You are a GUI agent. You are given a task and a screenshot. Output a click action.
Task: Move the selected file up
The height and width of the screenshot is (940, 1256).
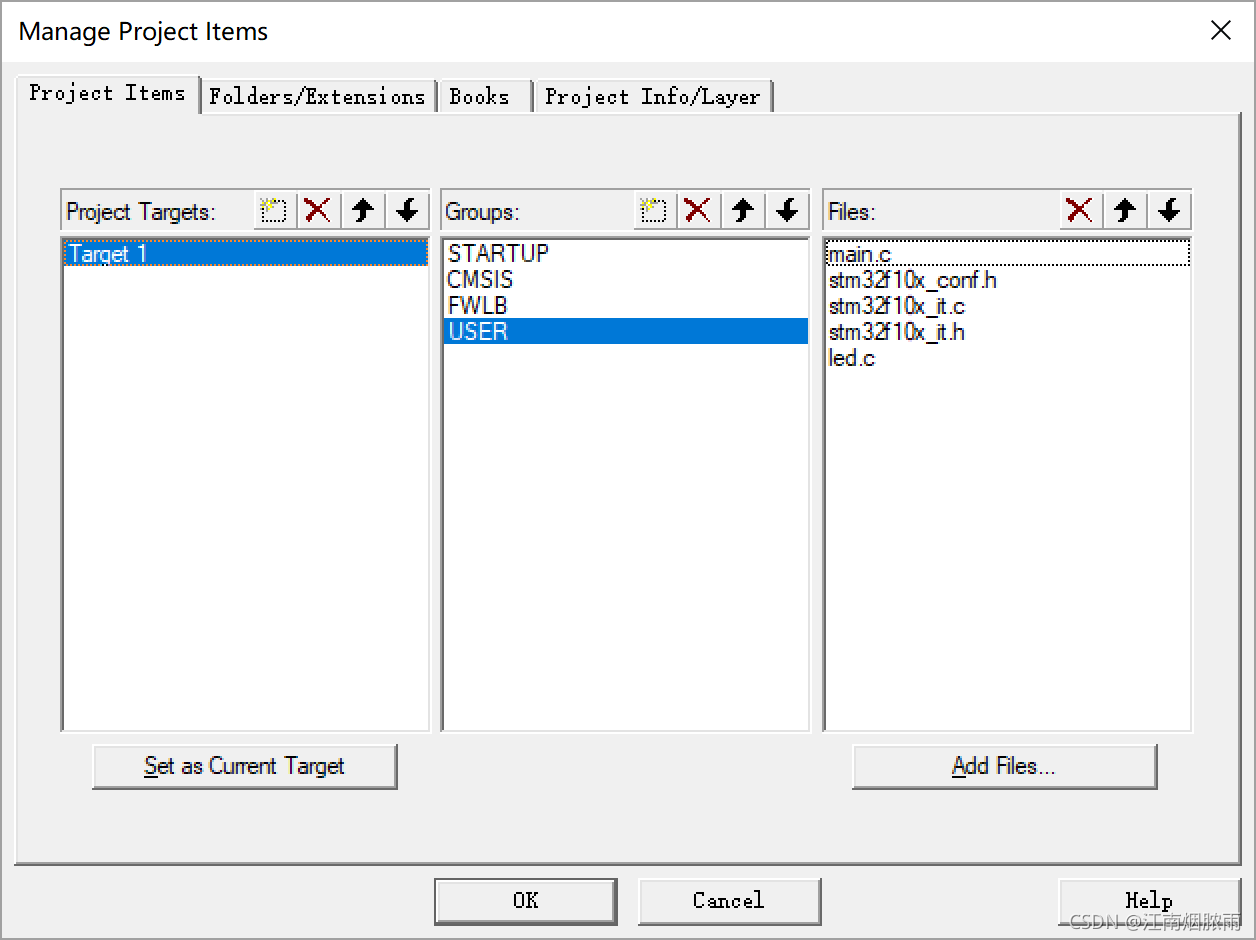tap(1125, 211)
